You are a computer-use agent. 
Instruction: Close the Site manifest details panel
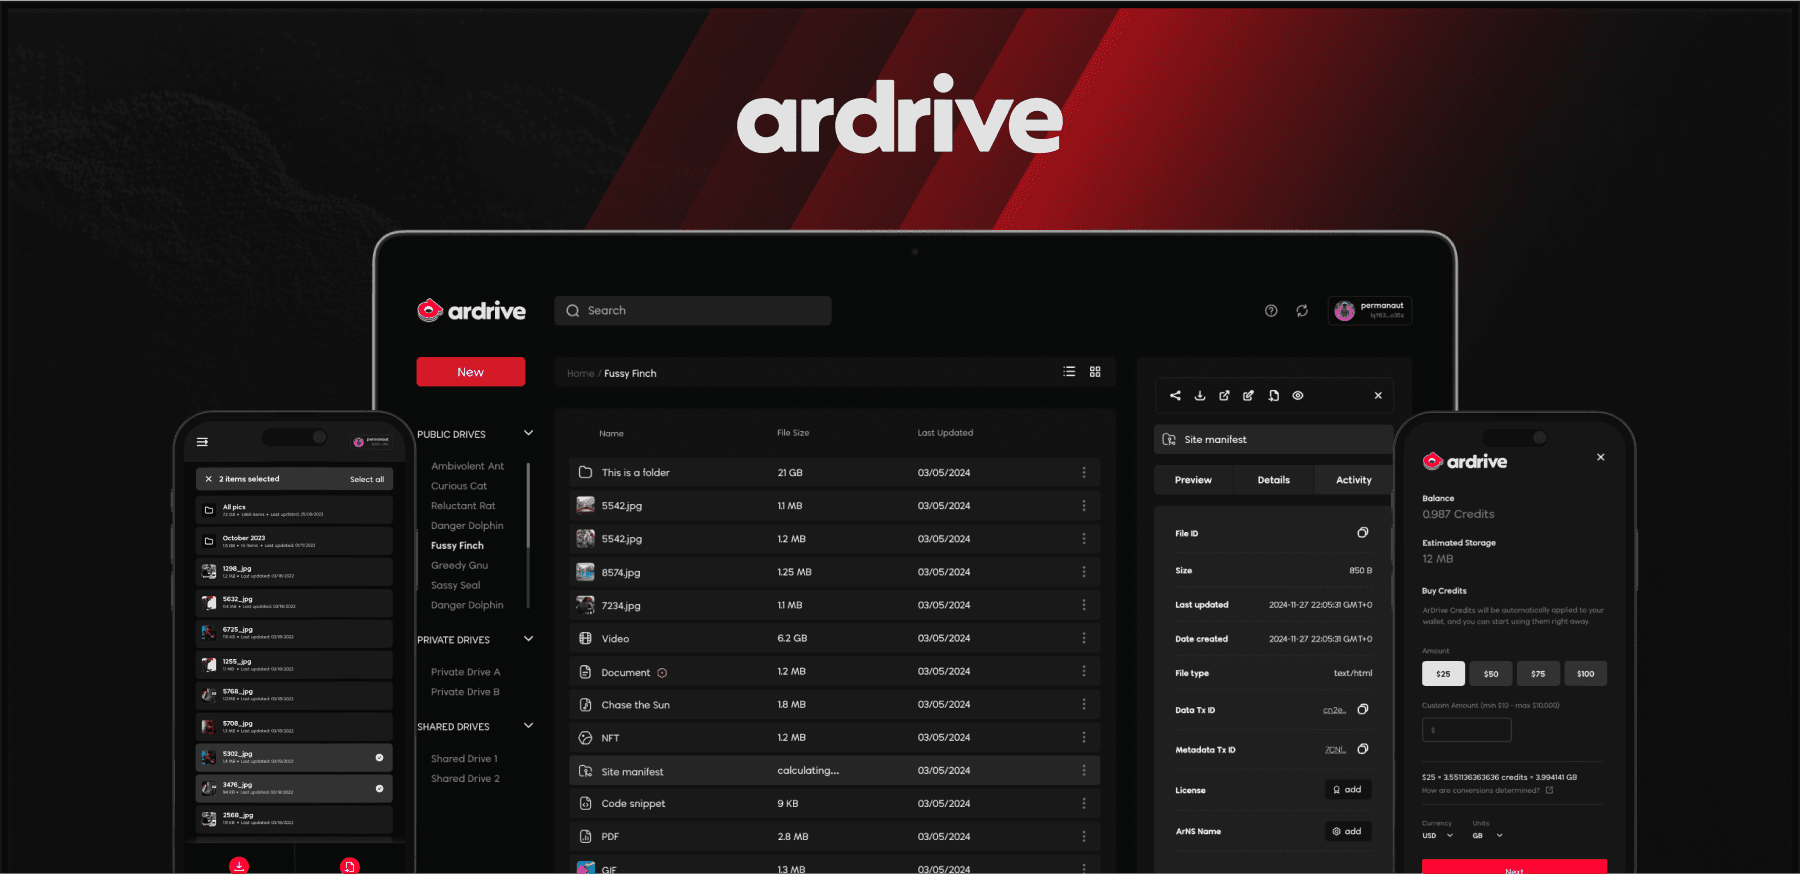pyautogui.click(x=1378, y=396)
